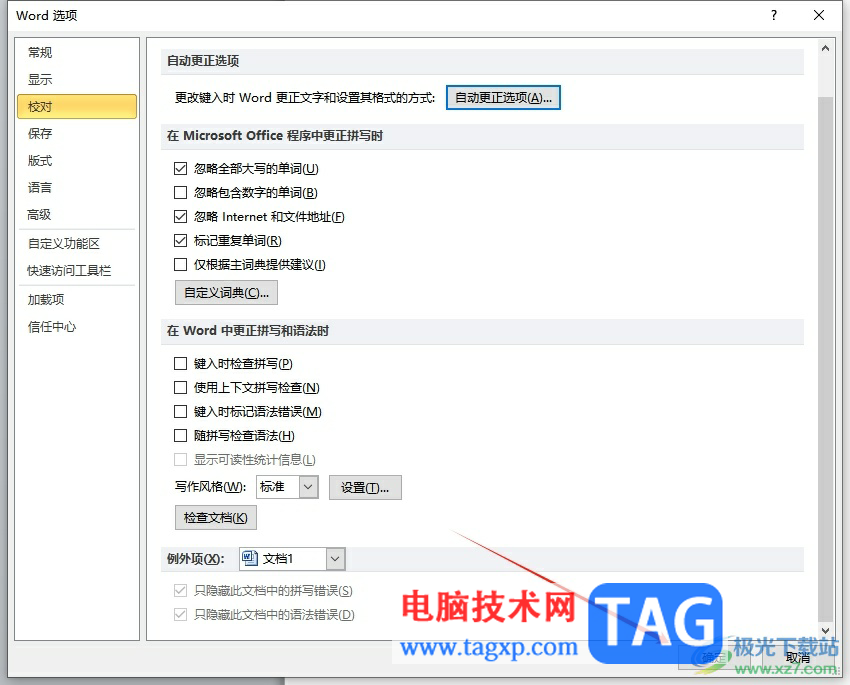
Task: Select the 校对 category
Action: 76,106
